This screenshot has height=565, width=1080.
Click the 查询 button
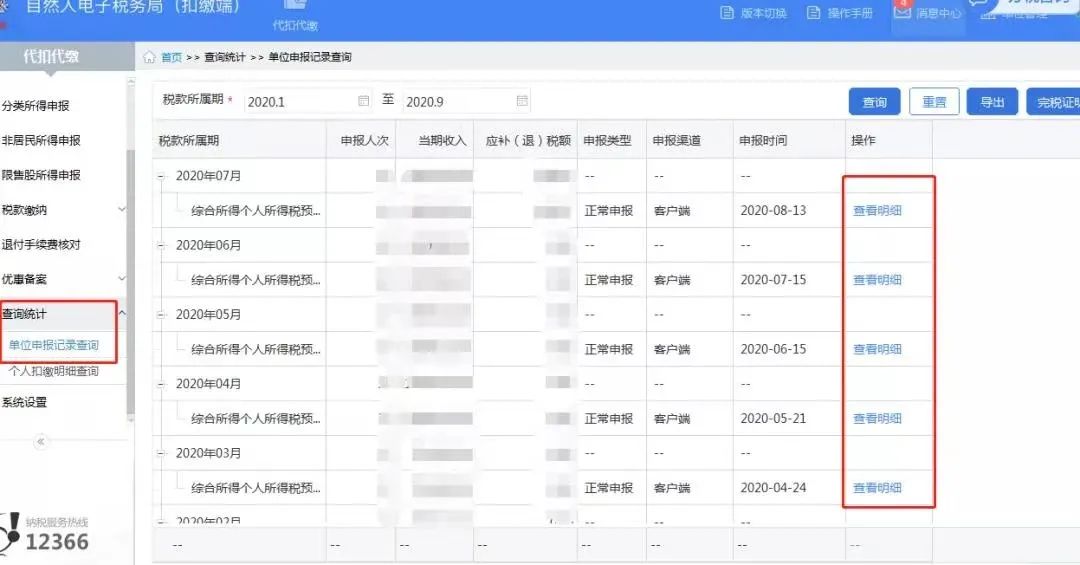(875, 102)
